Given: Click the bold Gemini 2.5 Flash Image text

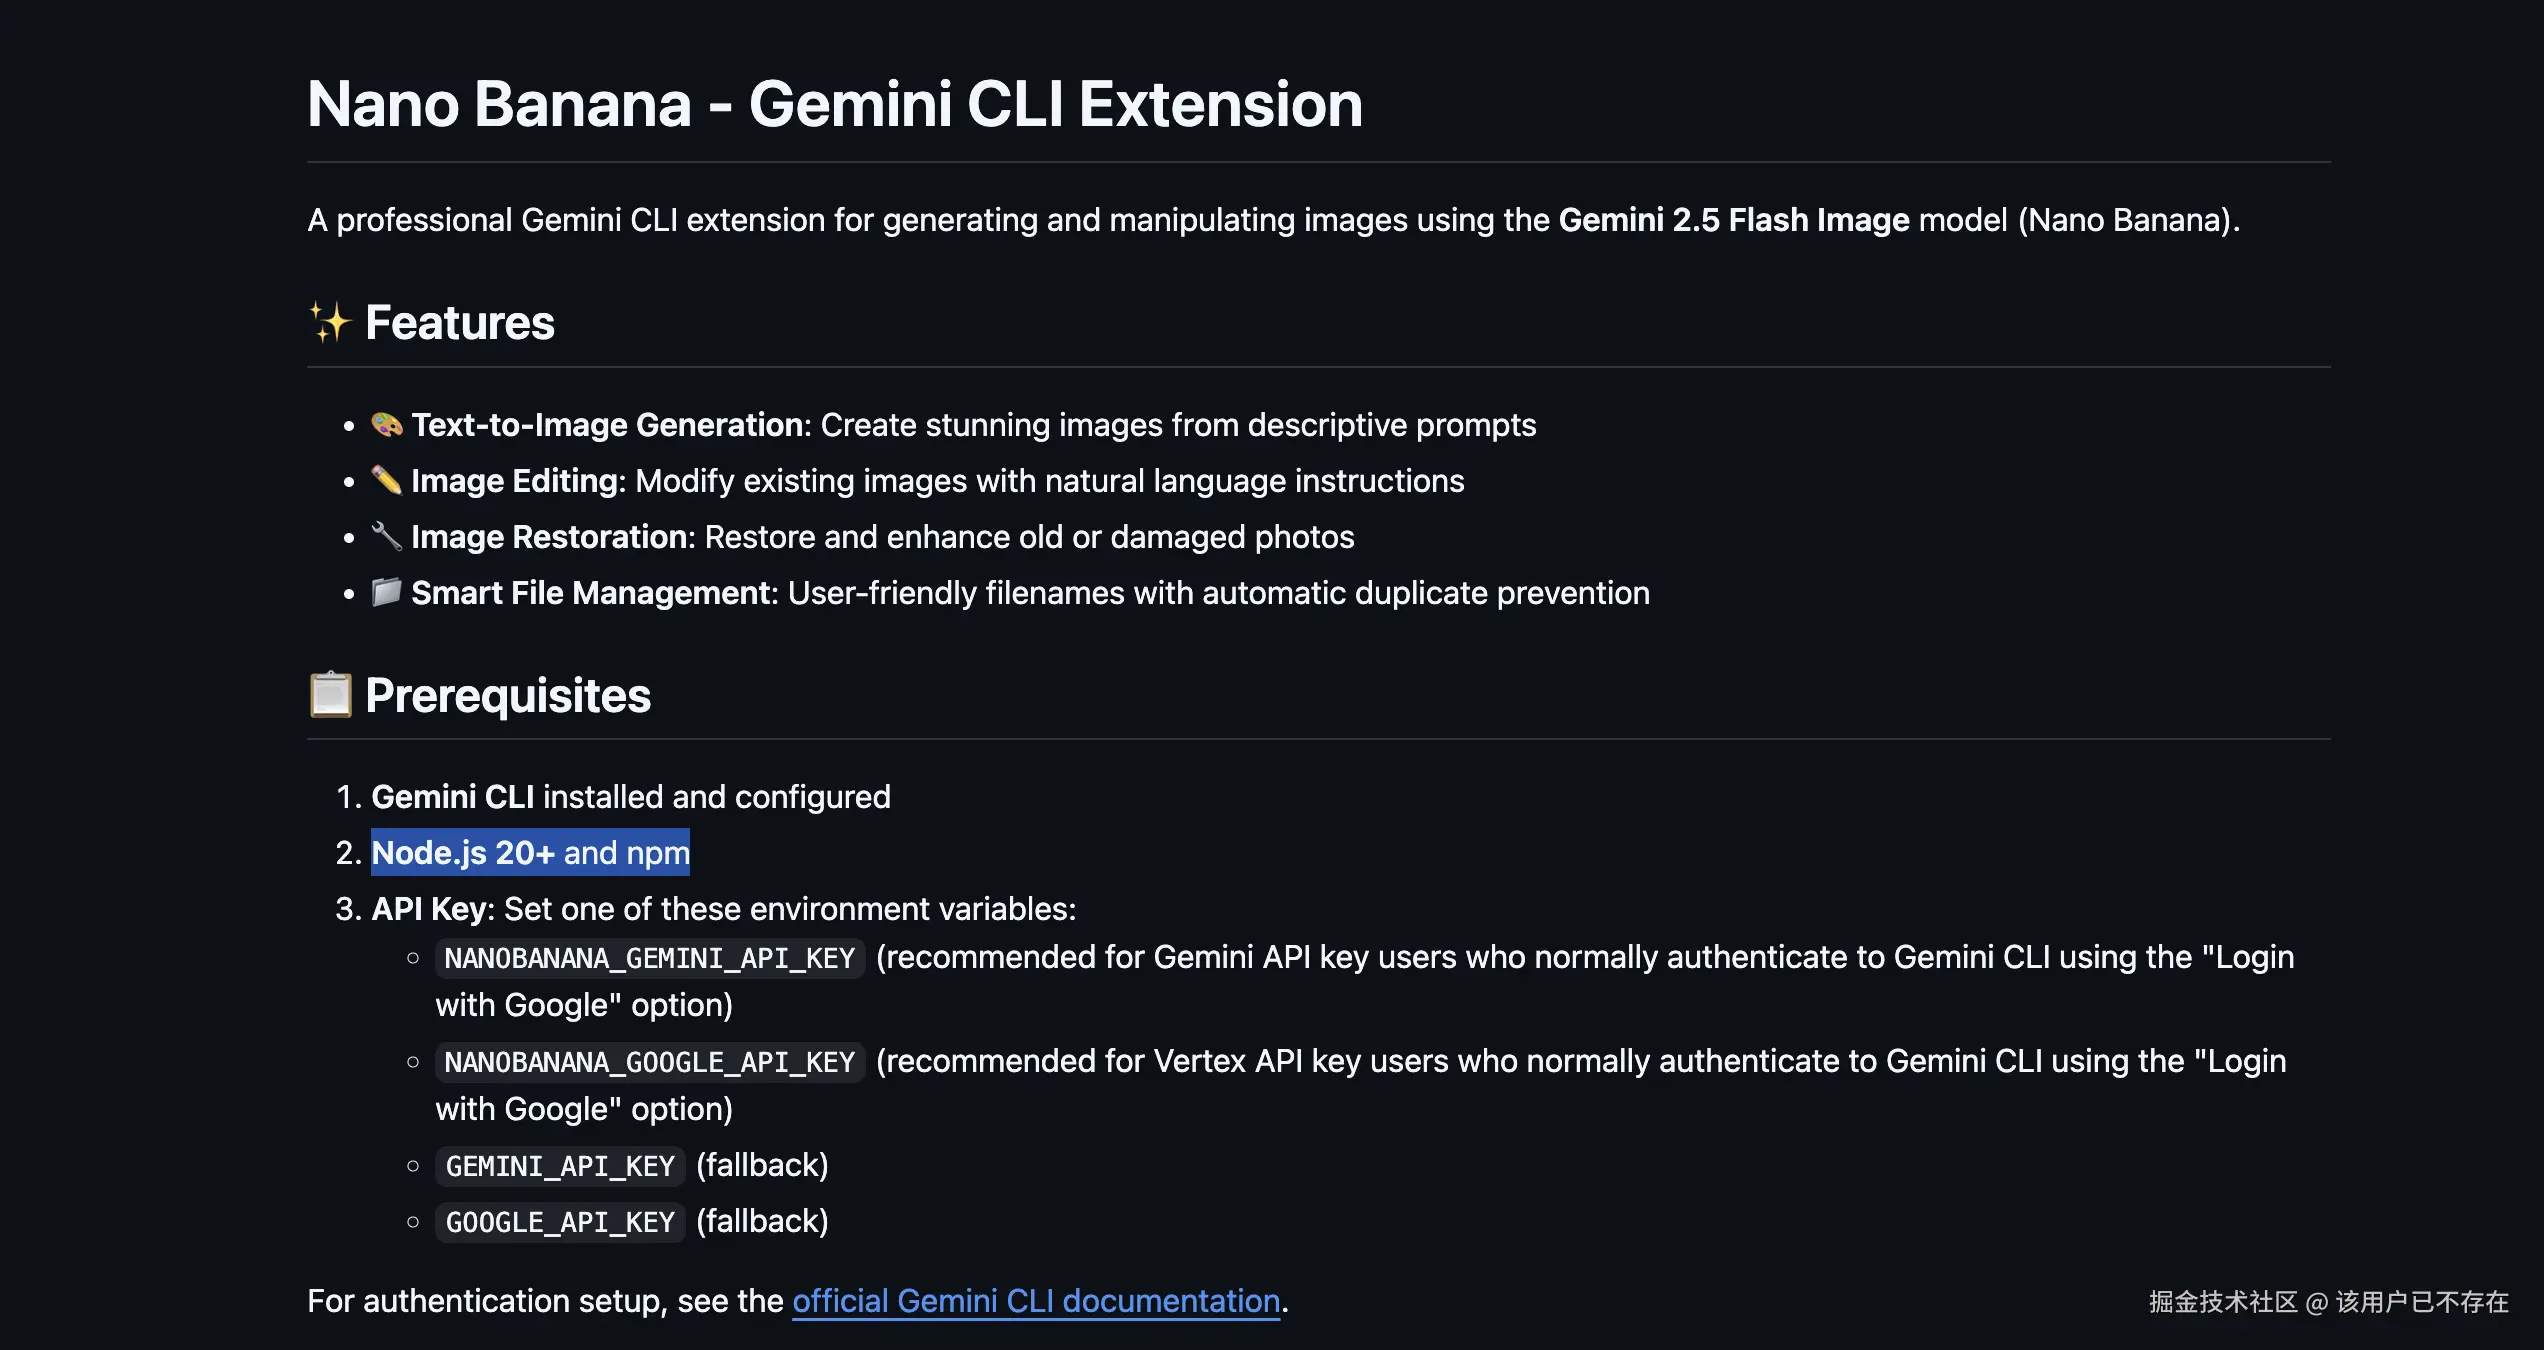Looking at the screenshot, I should 1733,220.
